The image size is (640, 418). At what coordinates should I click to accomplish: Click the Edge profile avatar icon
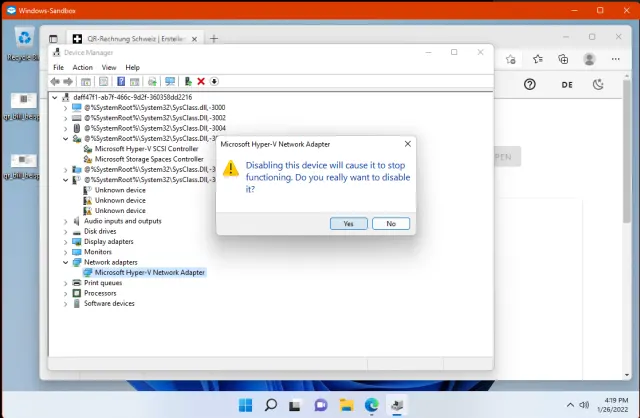[x=588, y=59]
